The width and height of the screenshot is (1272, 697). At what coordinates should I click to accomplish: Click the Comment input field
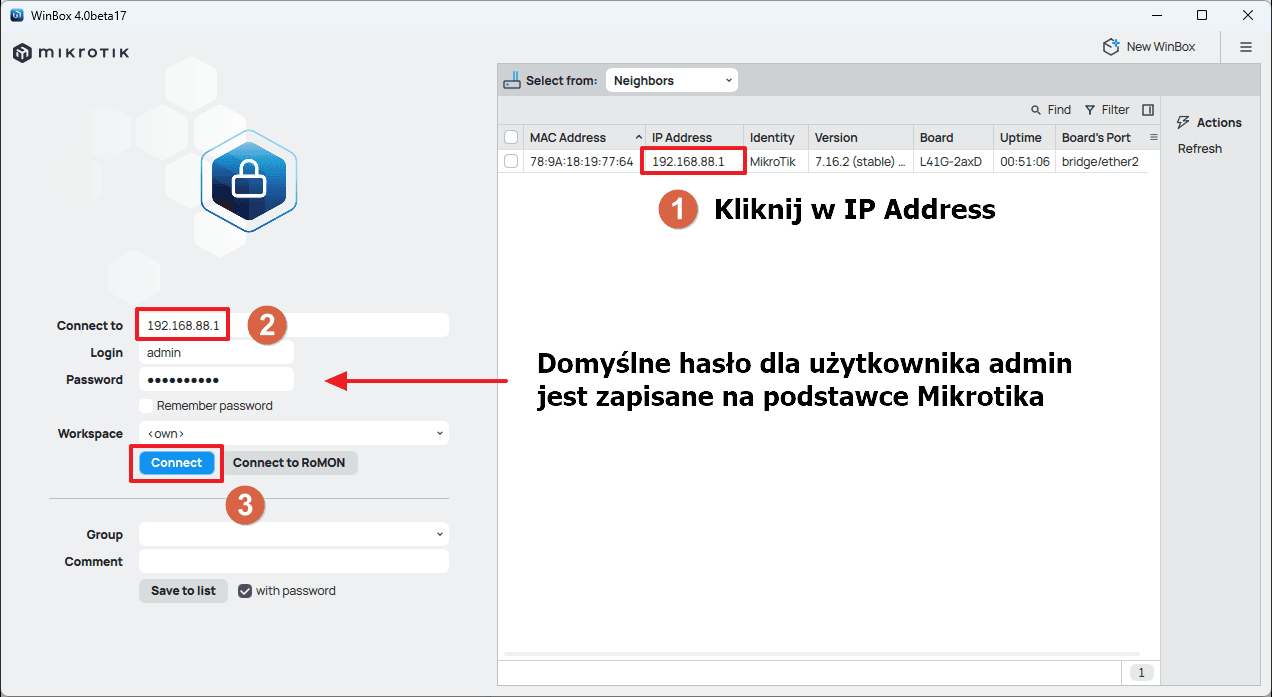[x=294, y=562]
